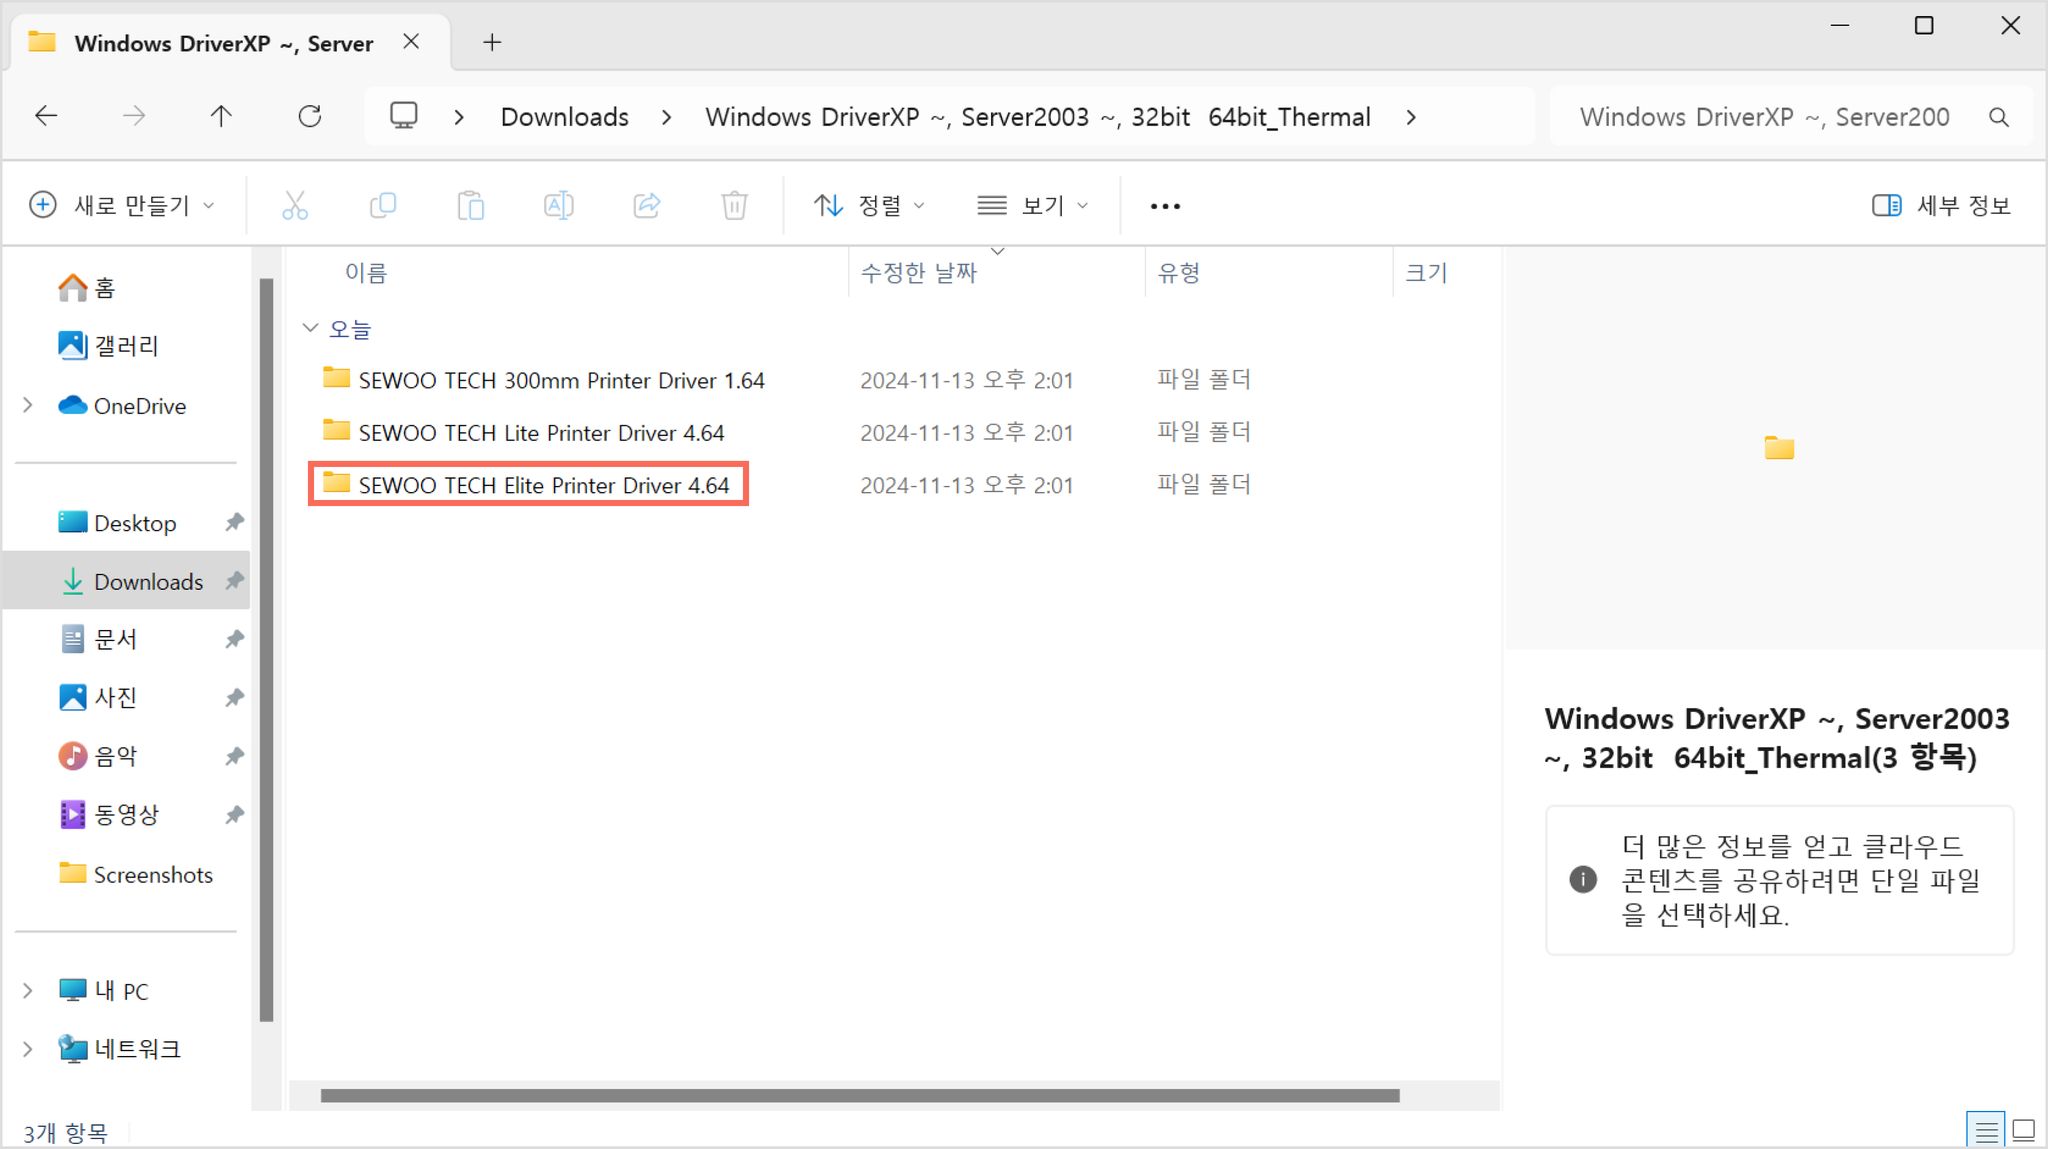Click the forward navigation arrow
2048x1149 pixels.
[x=134, y=116]
